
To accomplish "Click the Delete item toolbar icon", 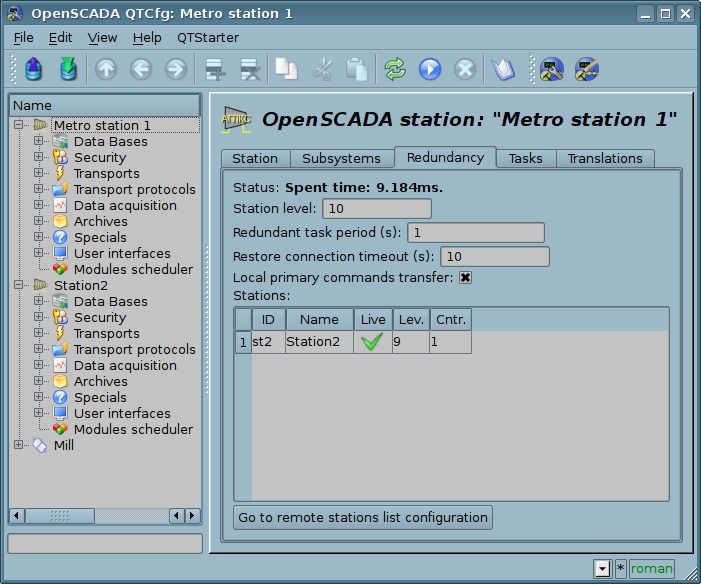I will (x=250, y=69).
